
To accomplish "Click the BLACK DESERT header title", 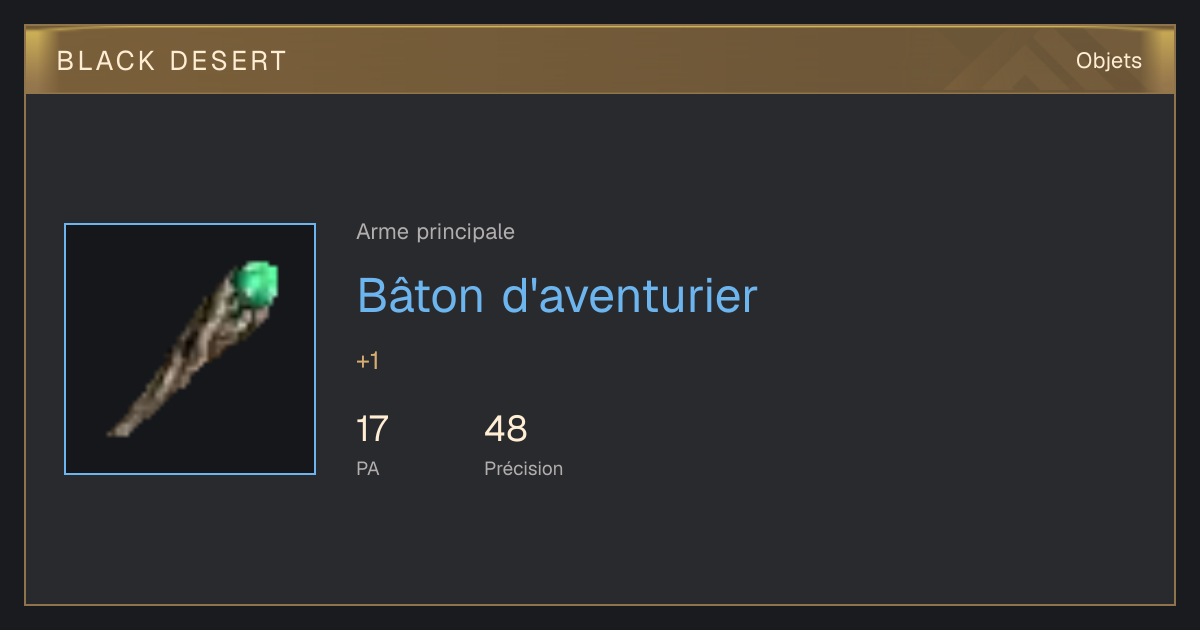I will [x=172, y=61].
